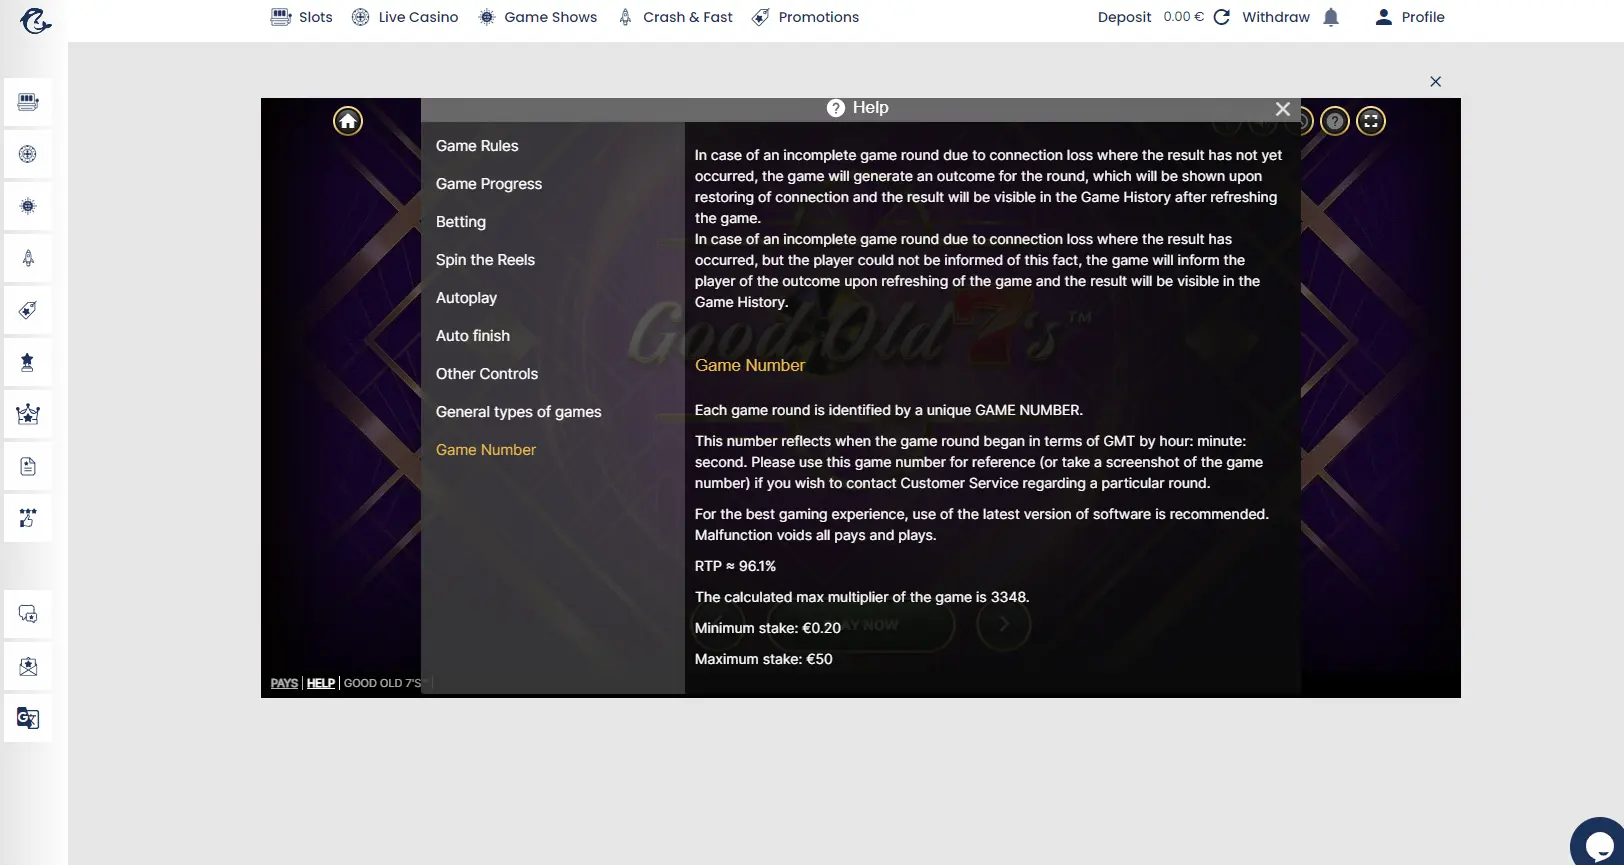Click the game's question mark help icon
The height and width of the screenshot is (865, 1624).
point(1335,121)
